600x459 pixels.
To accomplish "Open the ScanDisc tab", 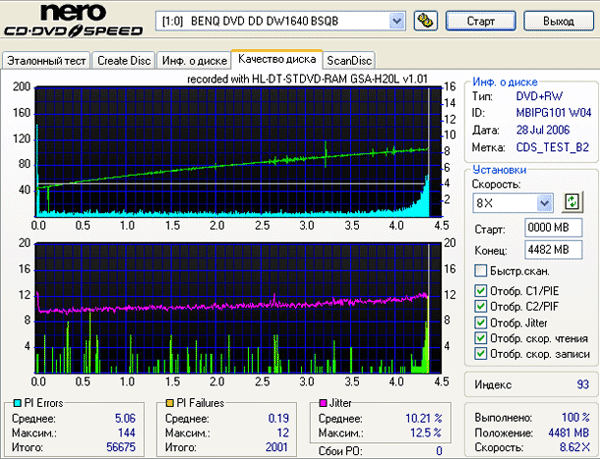I will point(350,61).
